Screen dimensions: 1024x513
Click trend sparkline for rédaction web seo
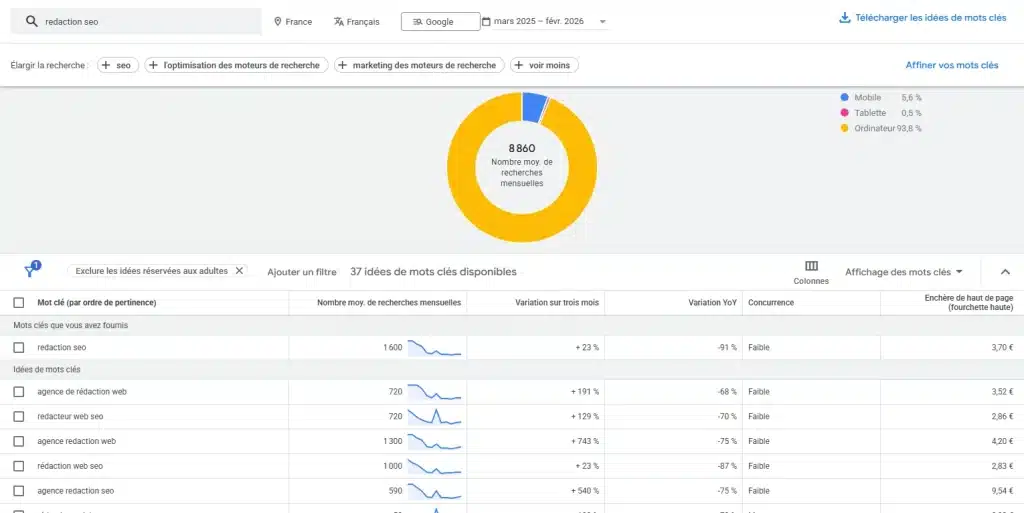pos(435,466)
